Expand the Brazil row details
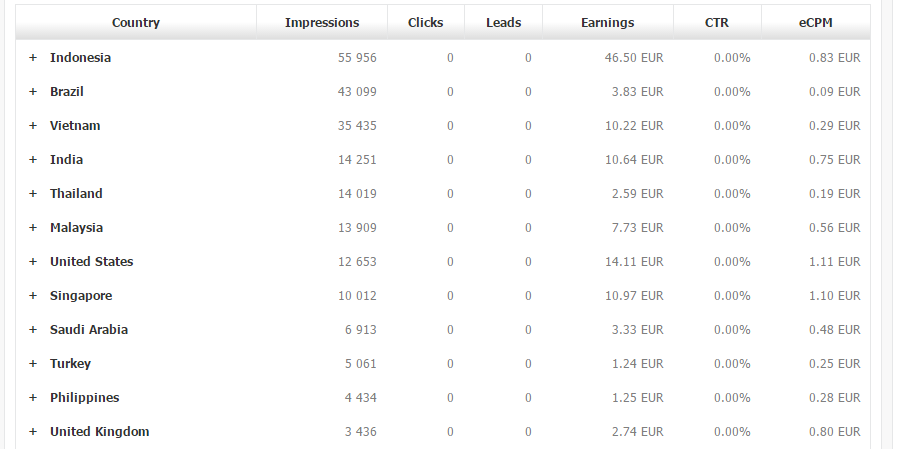 (x=33, y=92)
